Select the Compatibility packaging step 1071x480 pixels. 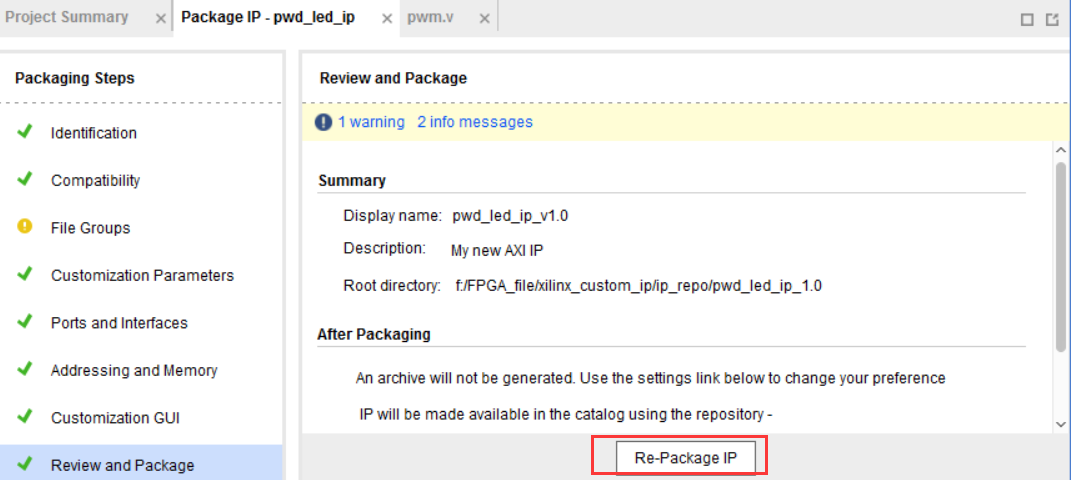(x=96, y=181)
